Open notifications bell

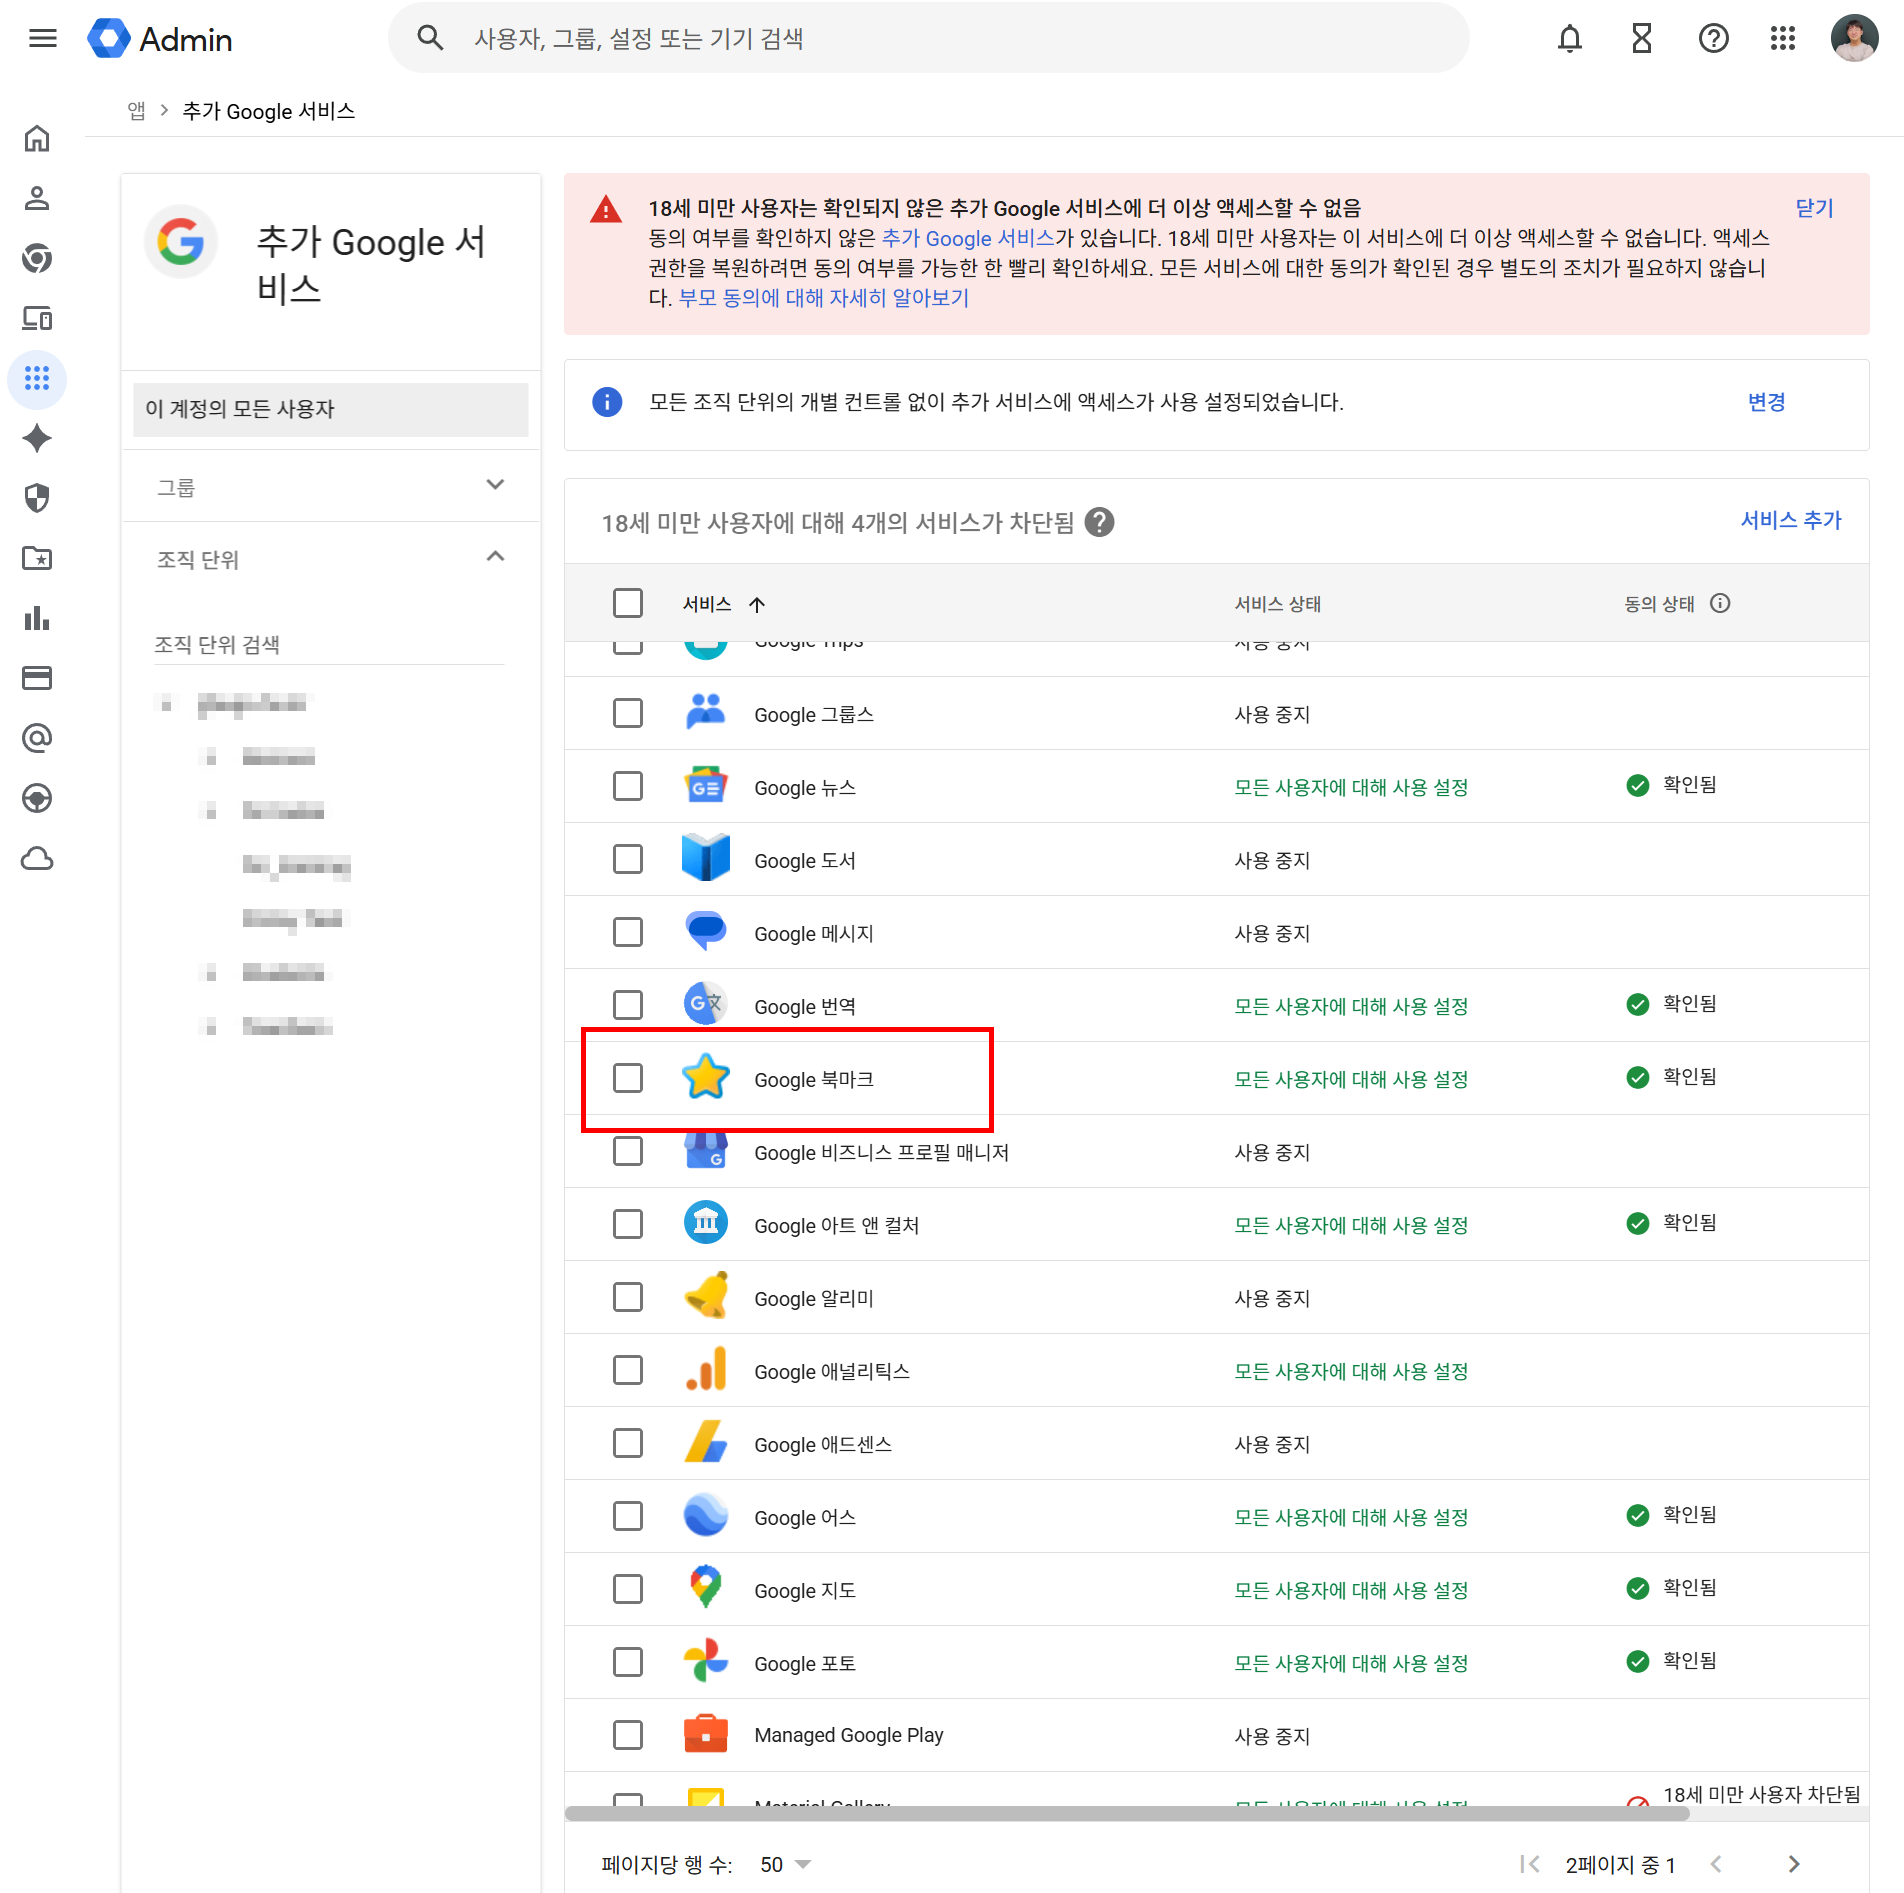pos(1570,39)
